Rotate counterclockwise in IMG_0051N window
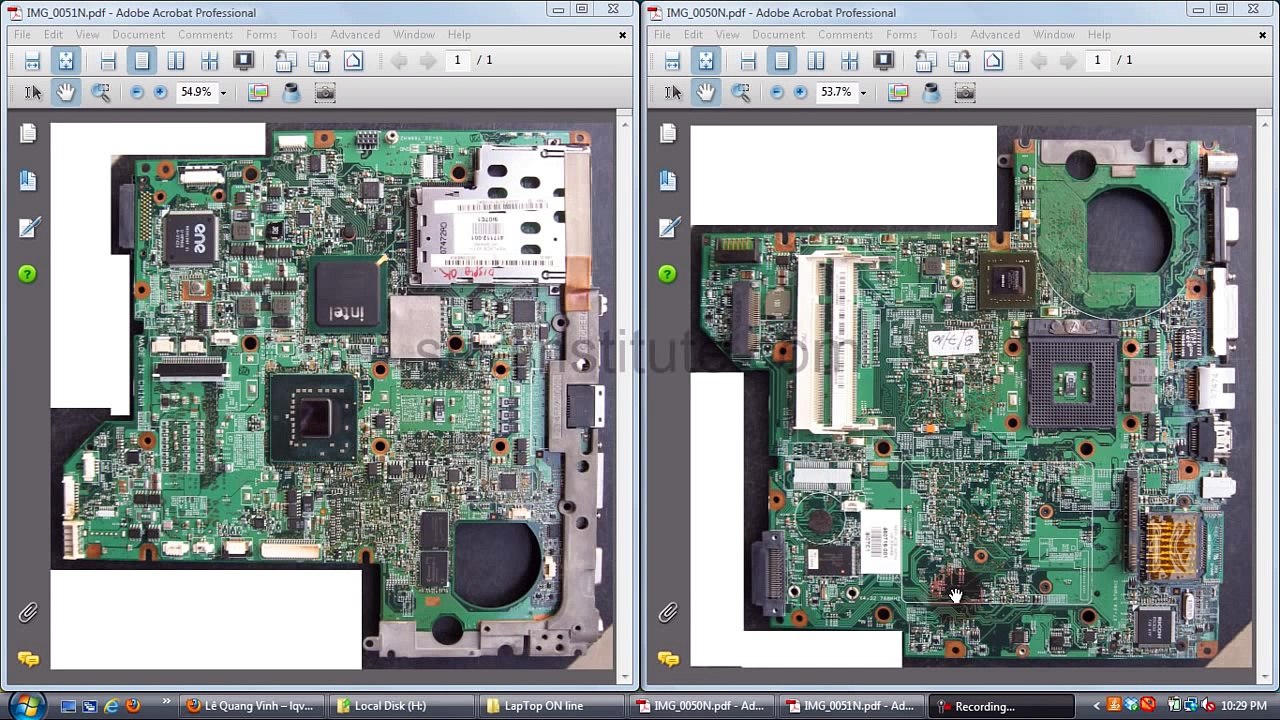1280x720 pixels. (x=286, y=61)
